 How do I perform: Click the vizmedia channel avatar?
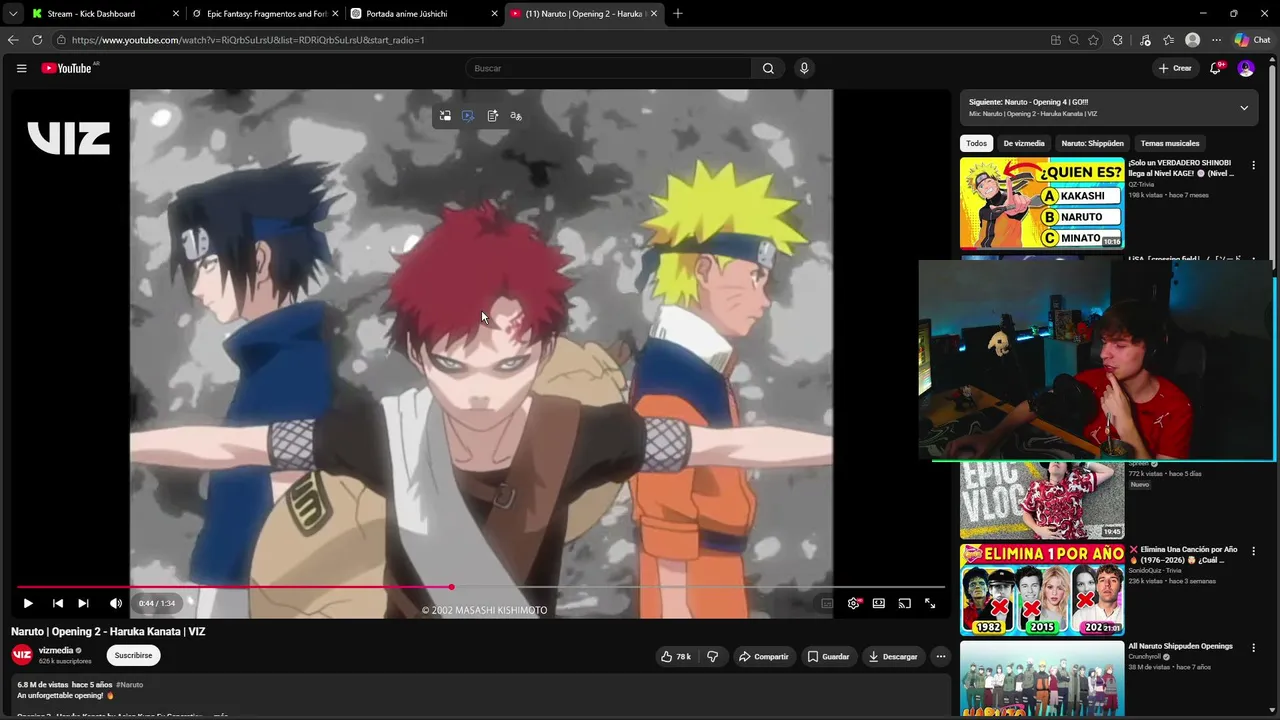pos(22,655)
